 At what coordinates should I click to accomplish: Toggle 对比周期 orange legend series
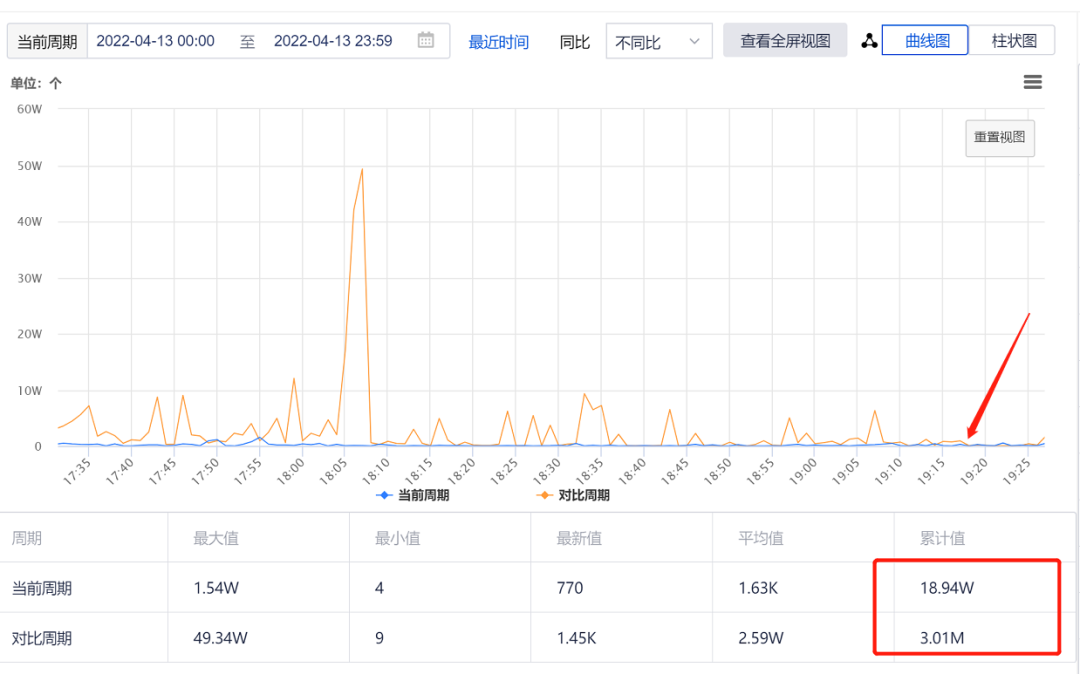(573, 495)
